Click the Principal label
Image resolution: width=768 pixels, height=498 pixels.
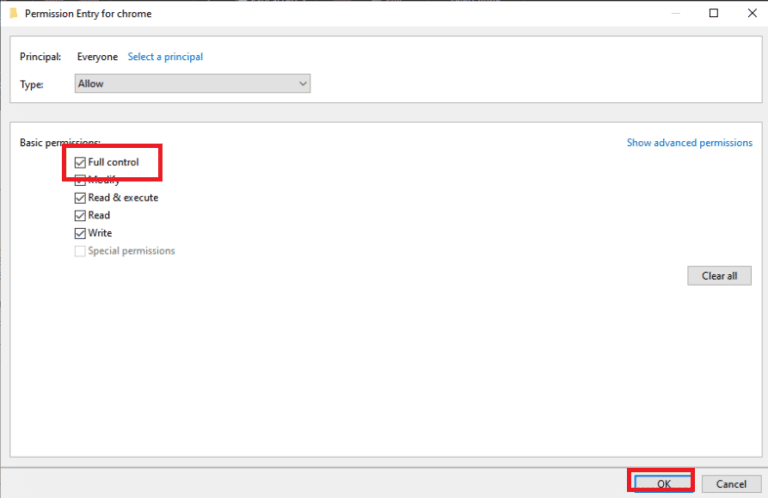point(41,57)
